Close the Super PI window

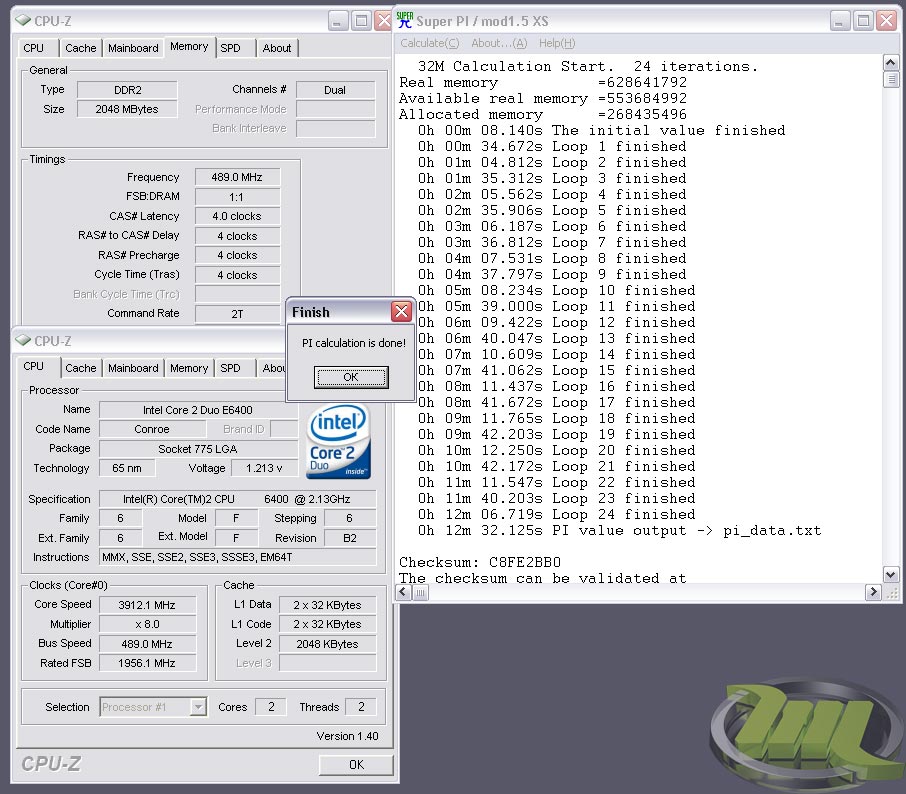(886, 21)
